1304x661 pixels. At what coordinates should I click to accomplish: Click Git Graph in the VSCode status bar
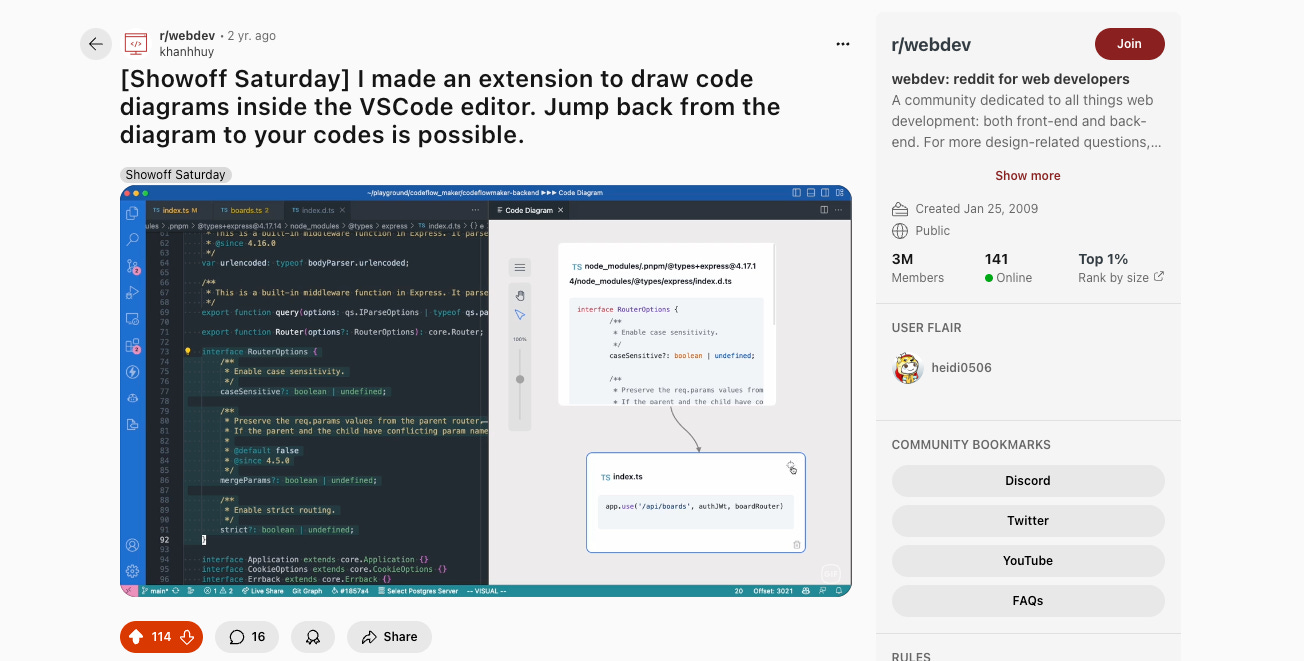[306, 591]
